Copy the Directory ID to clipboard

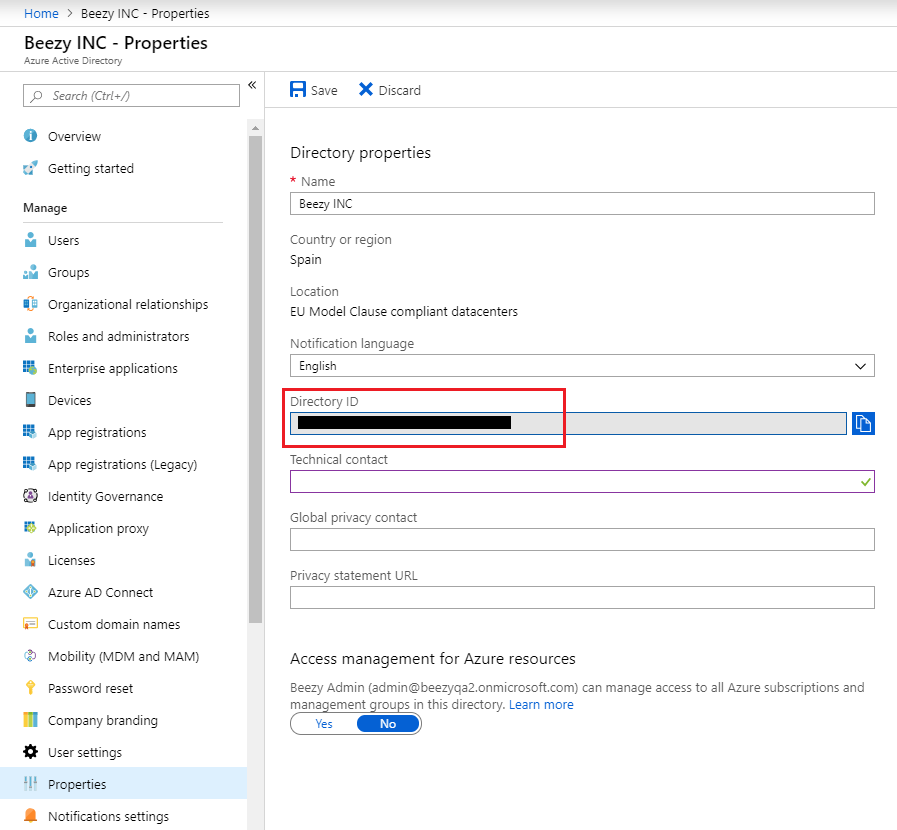pos(863,423)
